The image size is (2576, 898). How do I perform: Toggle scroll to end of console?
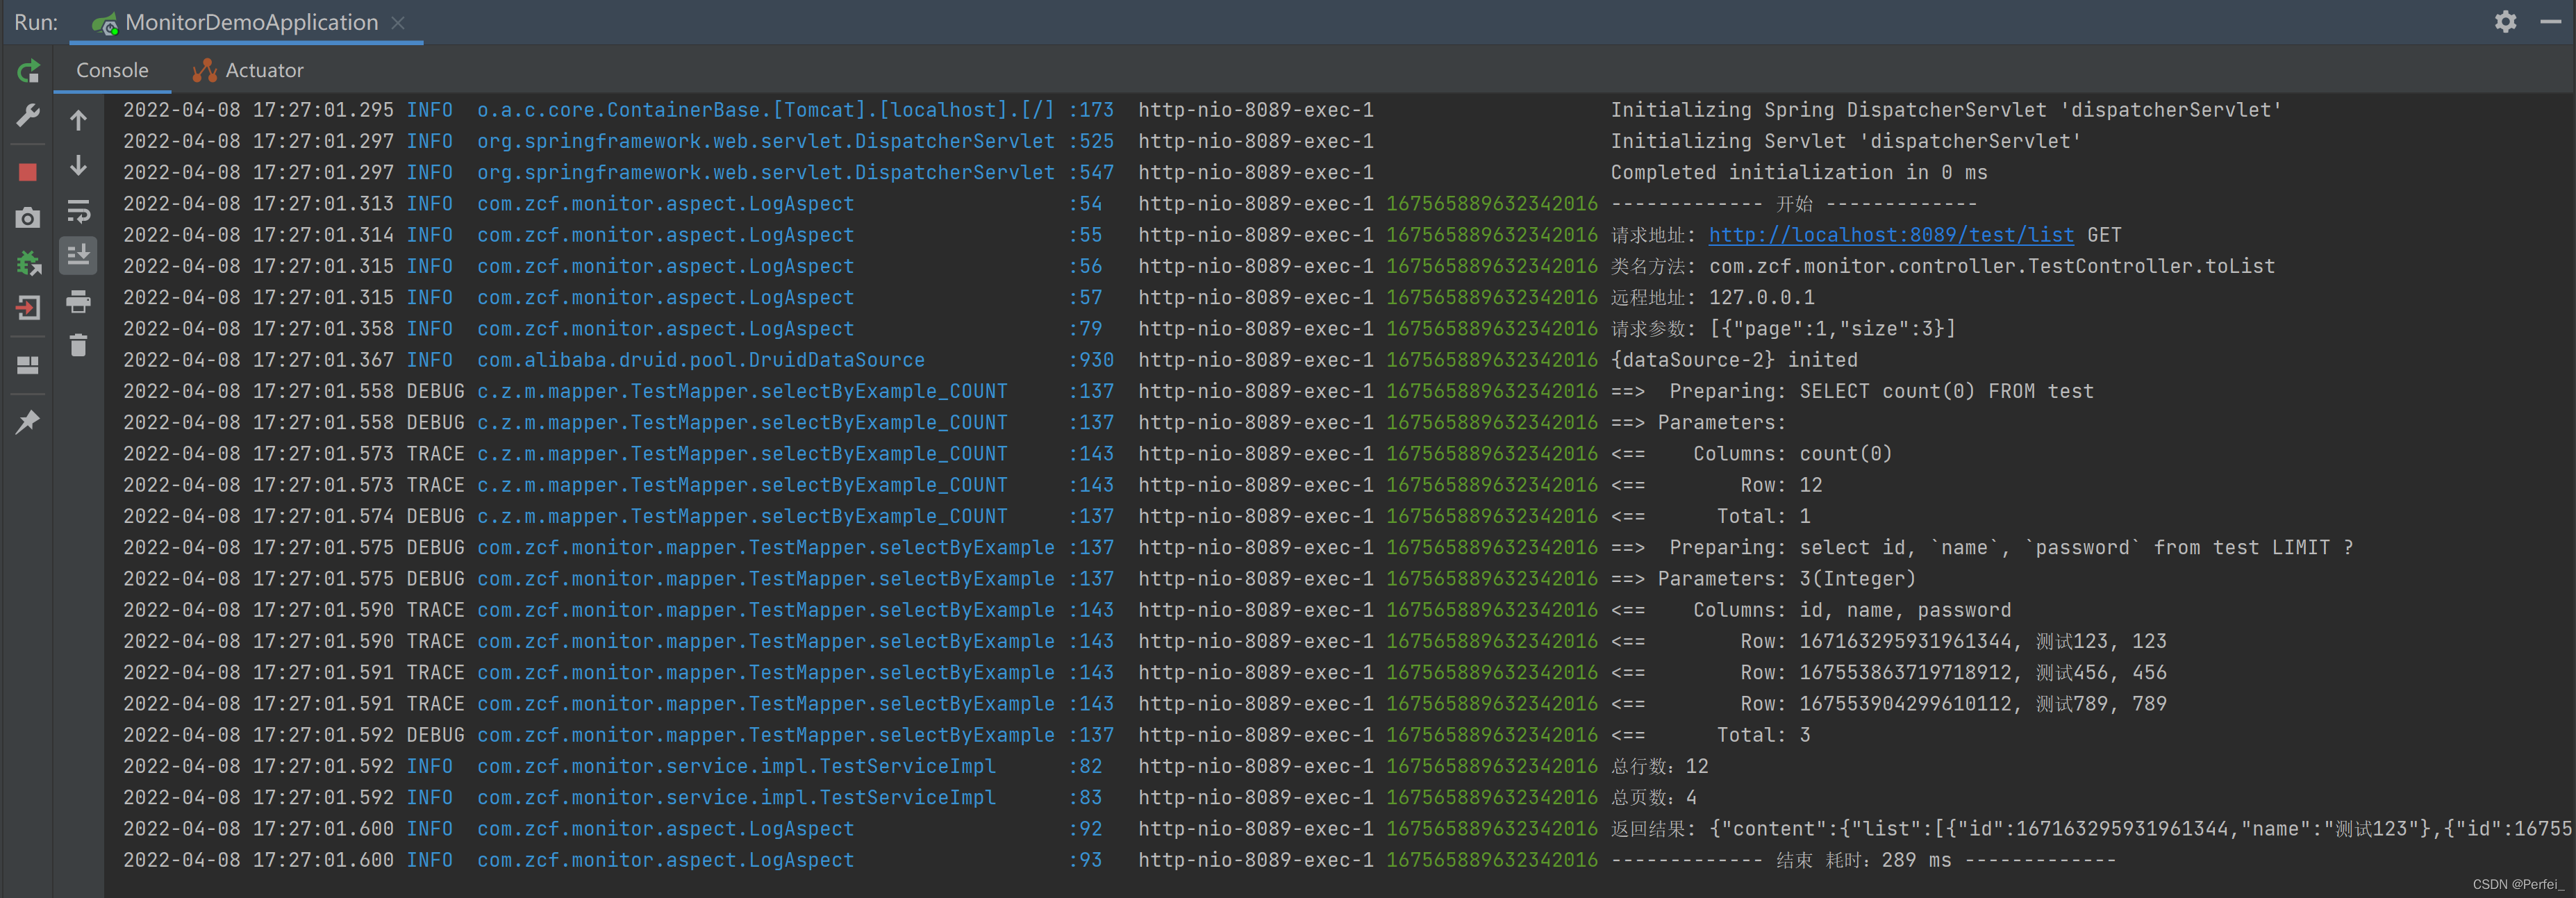pos(78,255)
